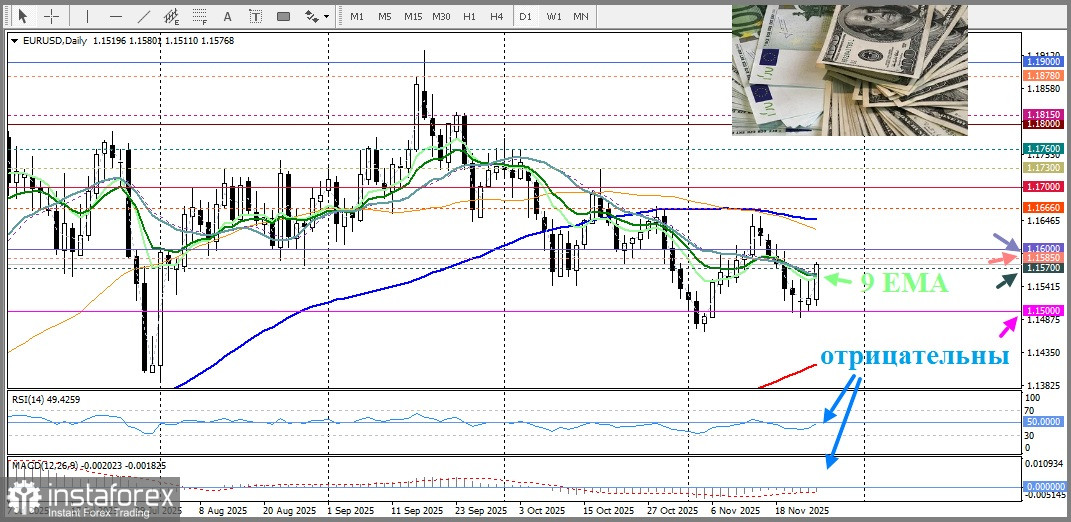Activate the crosshair tool
This screenshot has width=1071, height=522.
pos(52,16)
